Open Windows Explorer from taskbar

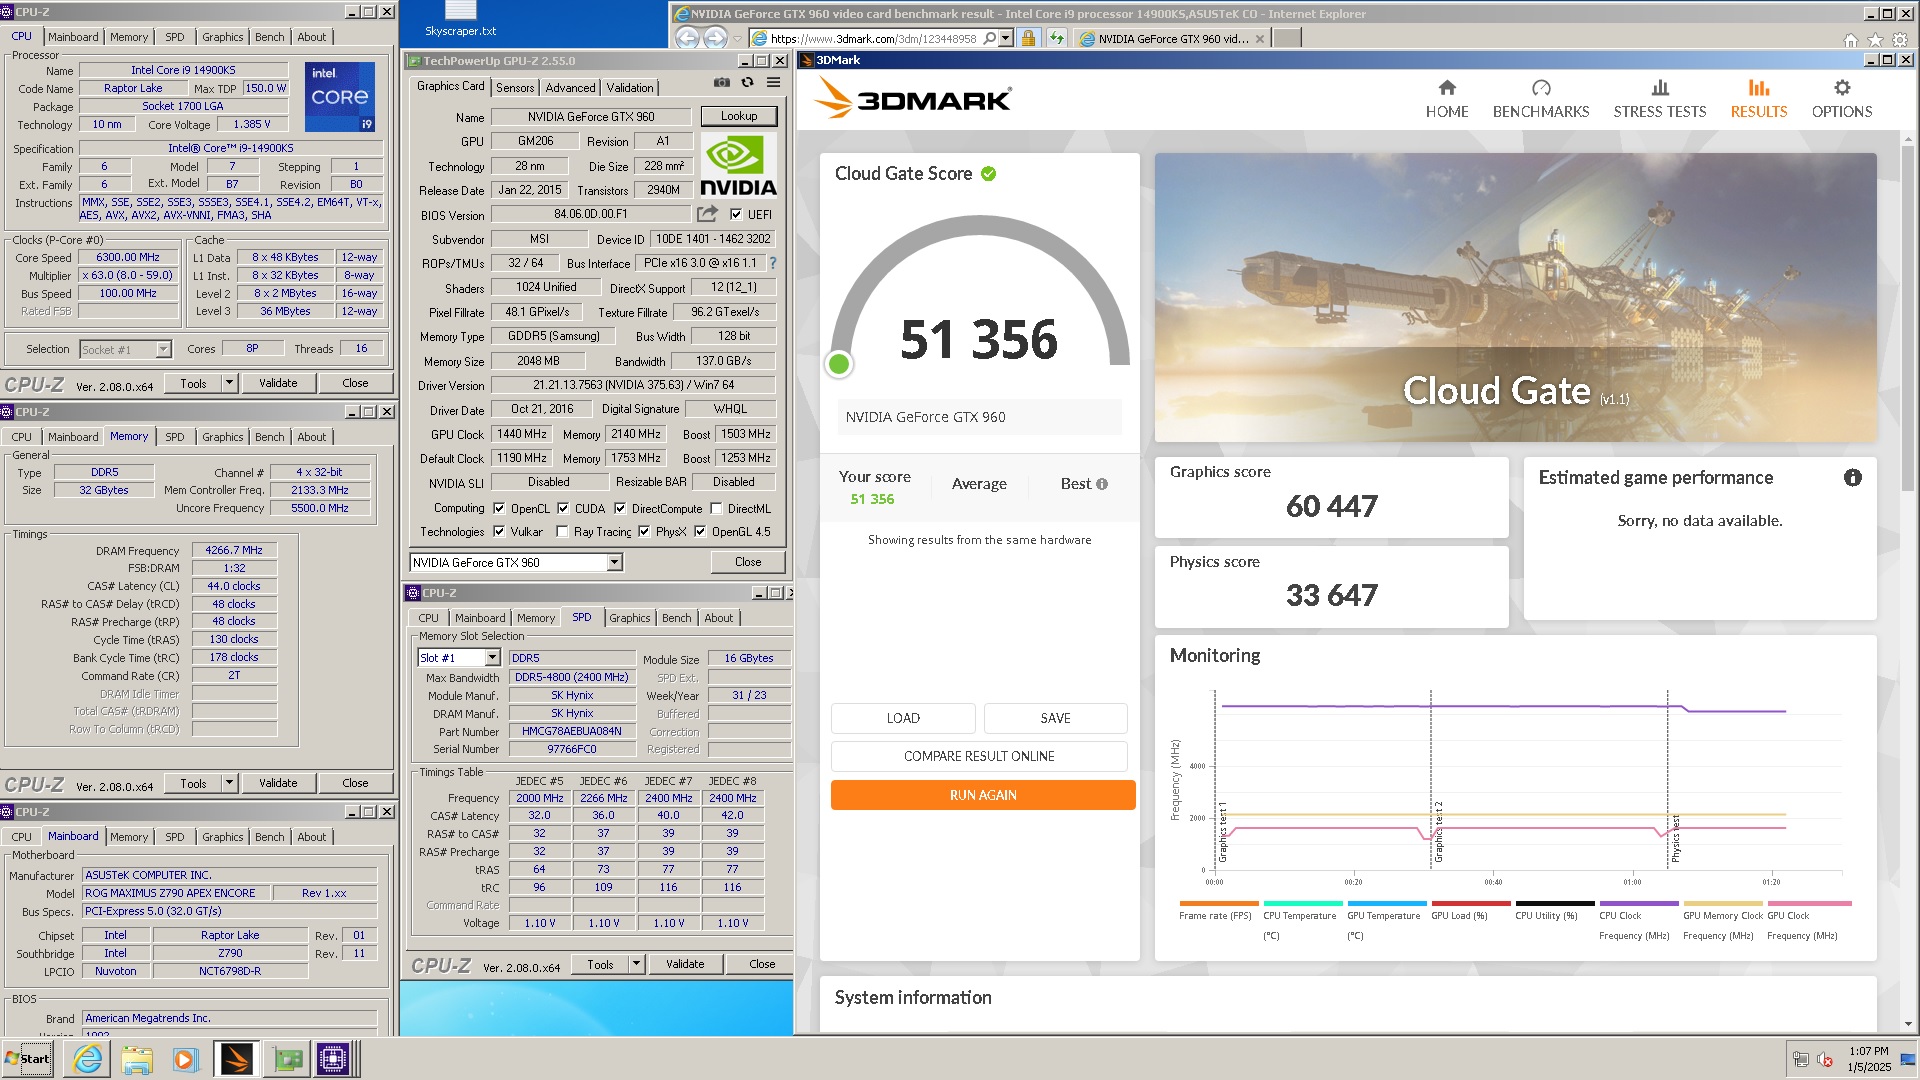[x=137, y=1059]
